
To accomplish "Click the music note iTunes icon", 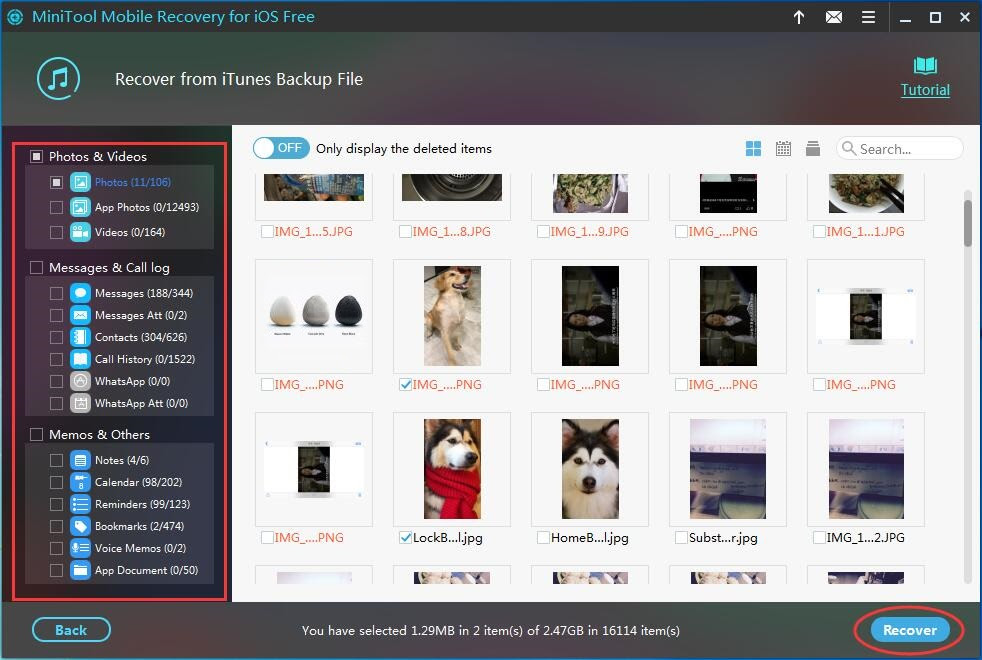I will (x=58, y=79).
